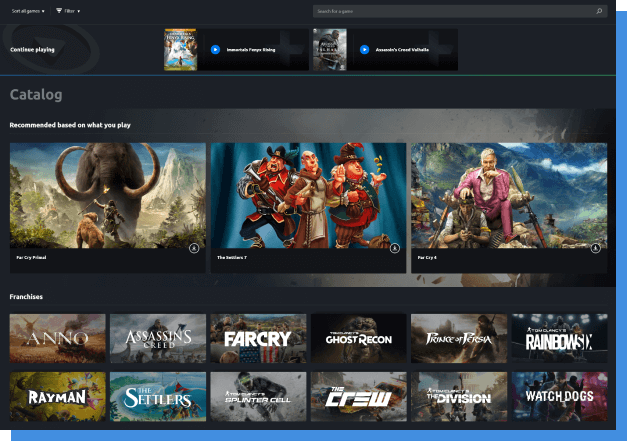Download Far Cry 4 using its download icon

click(595, 248)
